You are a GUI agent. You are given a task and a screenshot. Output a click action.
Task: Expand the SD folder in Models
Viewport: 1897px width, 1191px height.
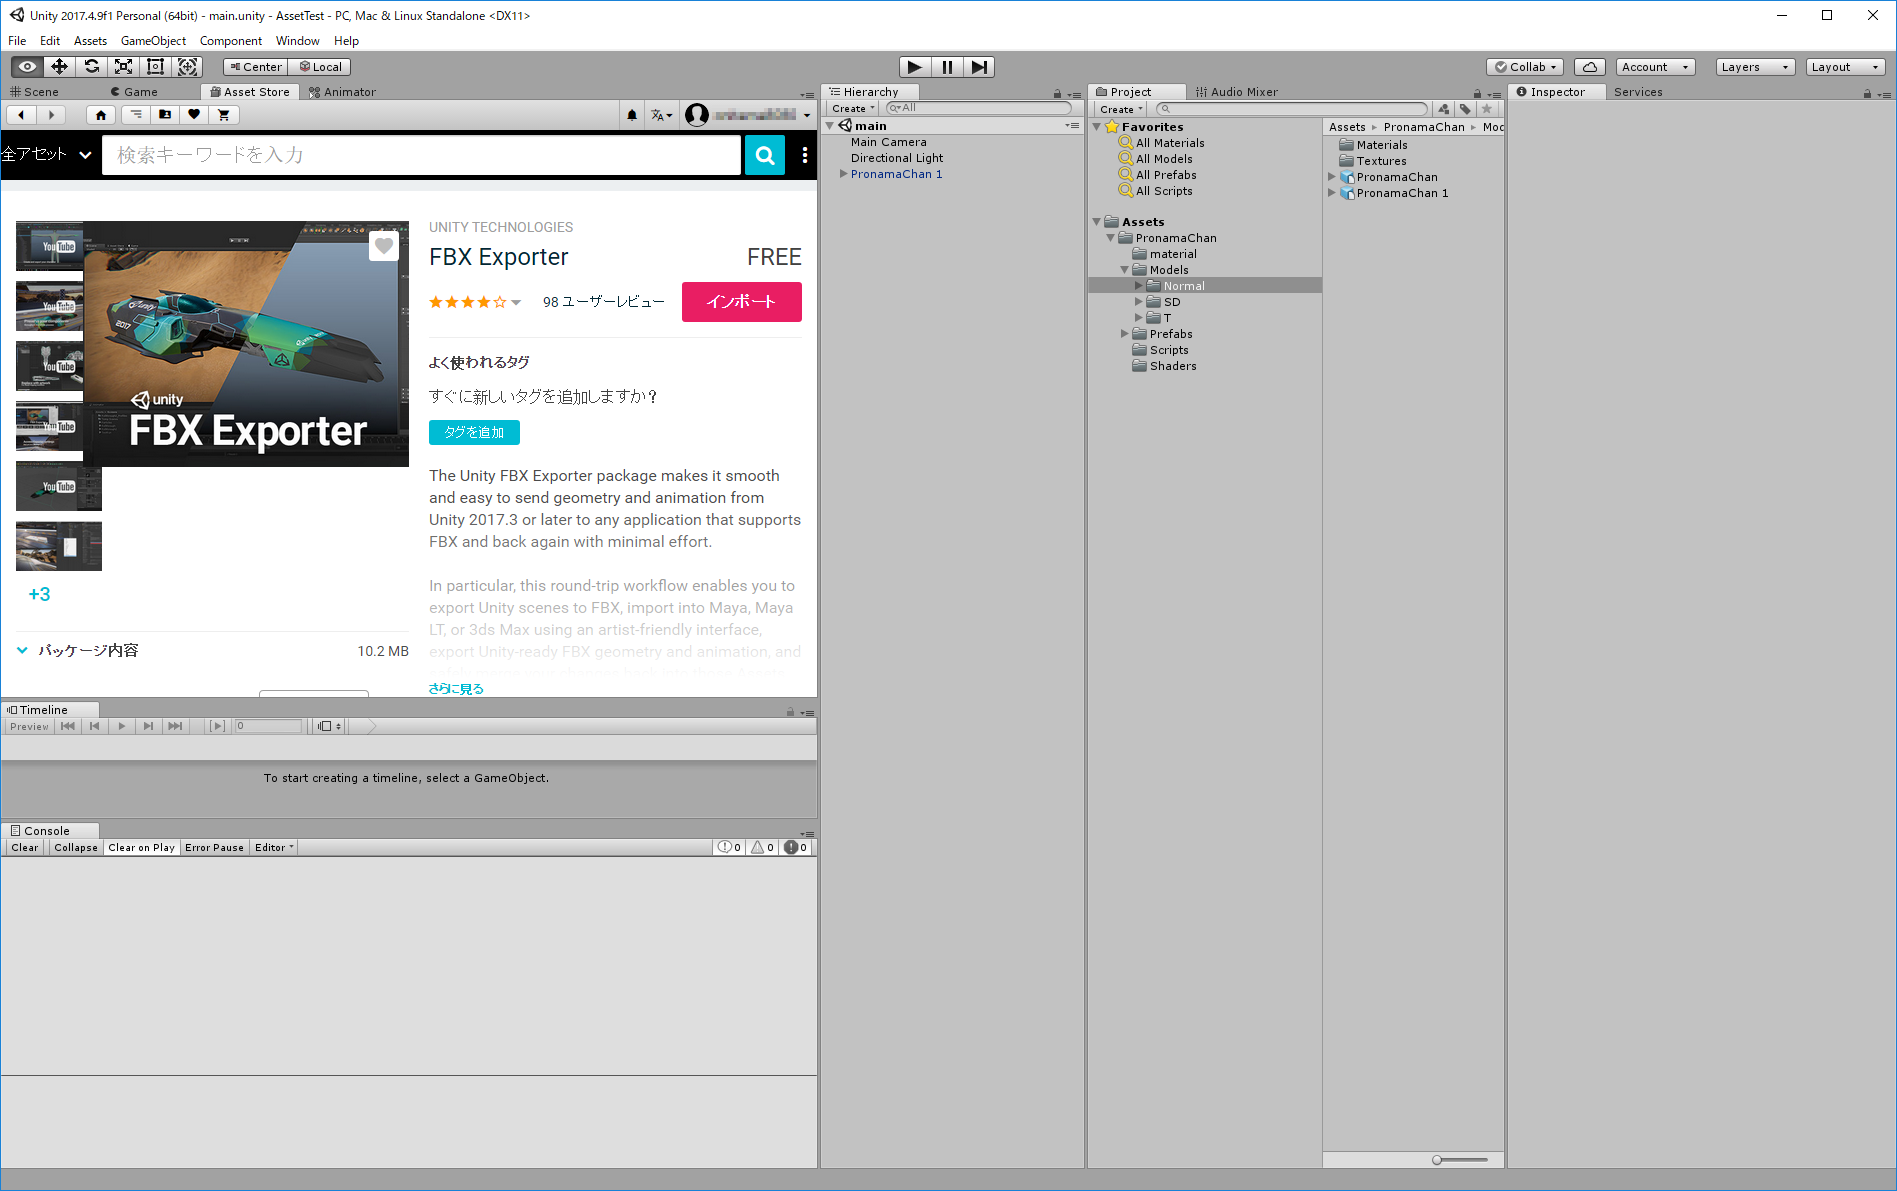tap(1138, 302)
